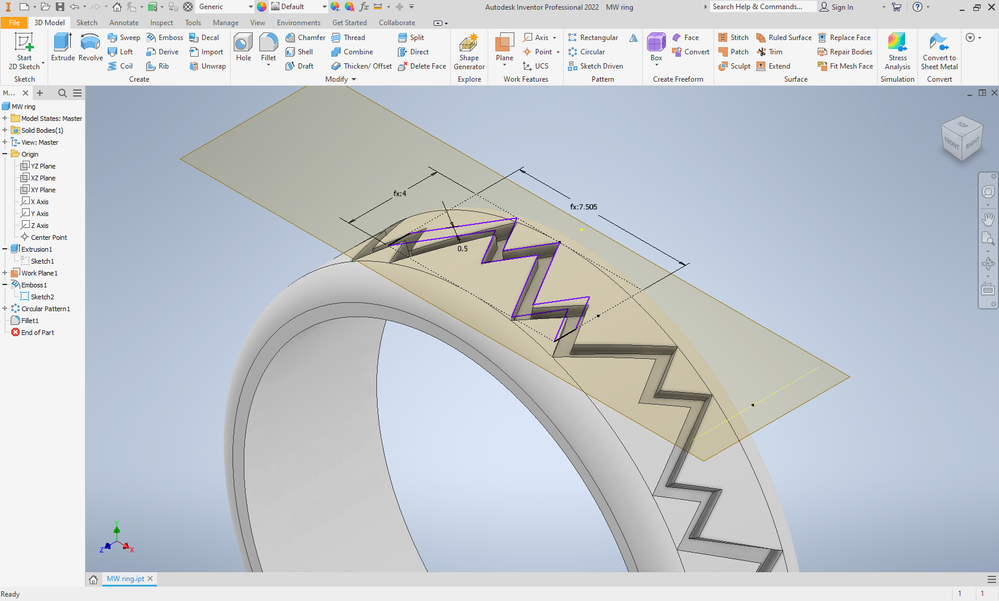This screenshot has width=999, height=601.
Task: Collapse the Origin folder
Action: [5, 154]
